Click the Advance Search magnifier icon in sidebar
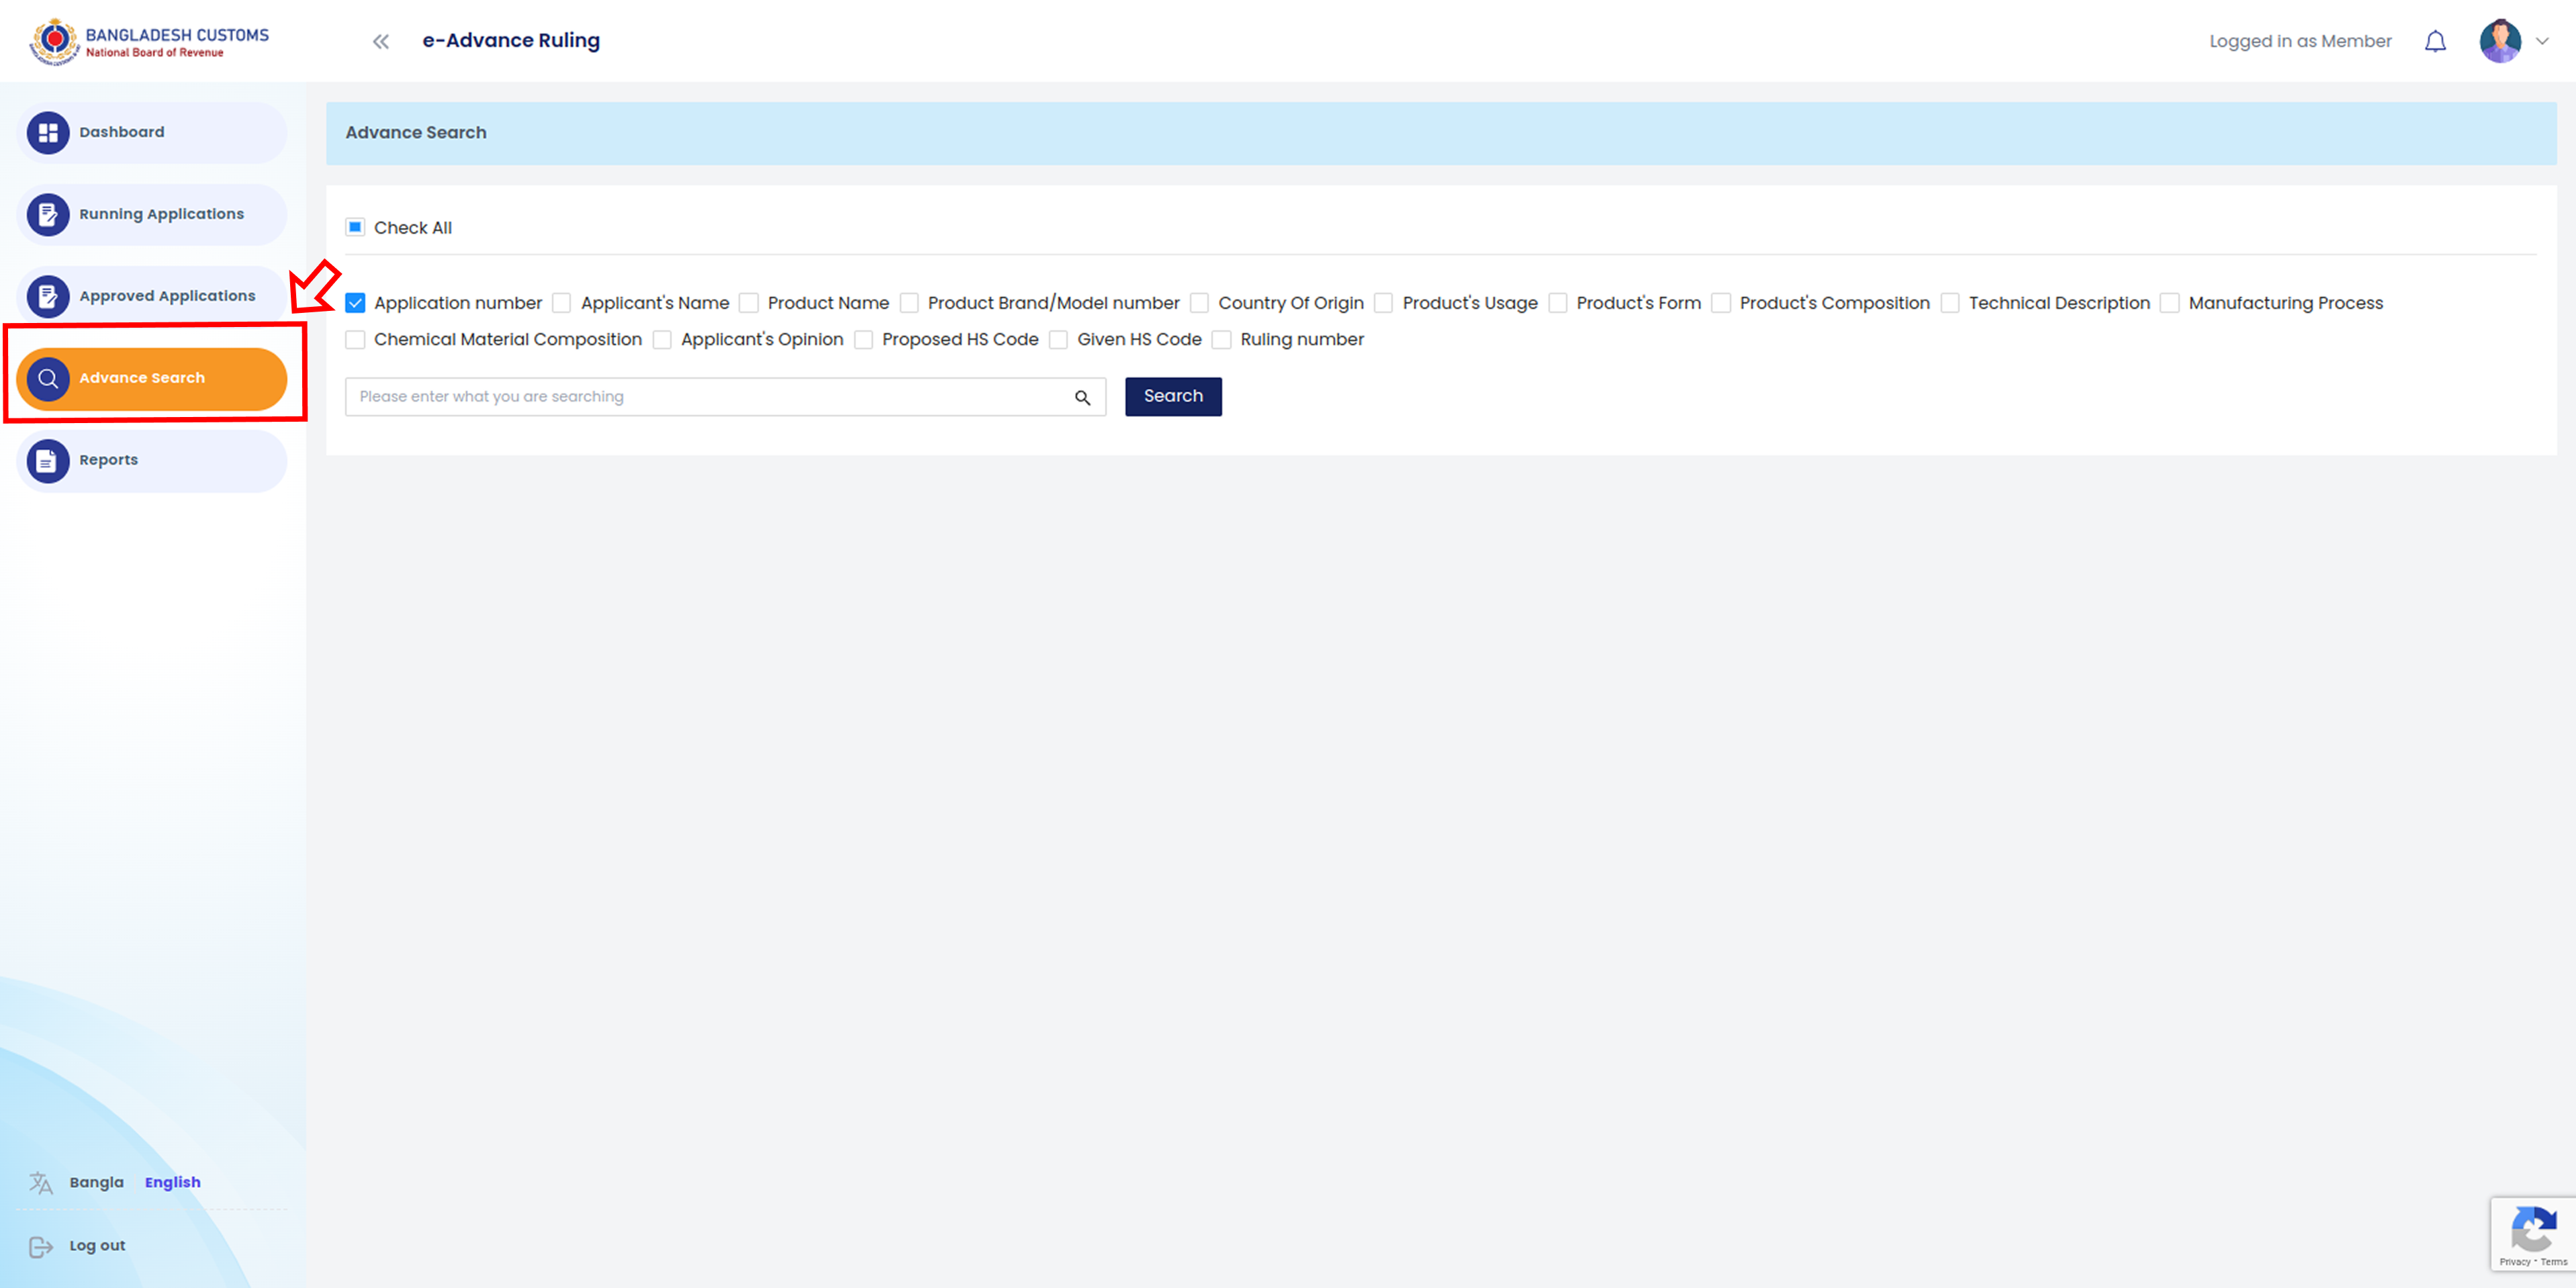This screenshot has height=1288, width=2576. pyautogui.click(x=48, y=378)
